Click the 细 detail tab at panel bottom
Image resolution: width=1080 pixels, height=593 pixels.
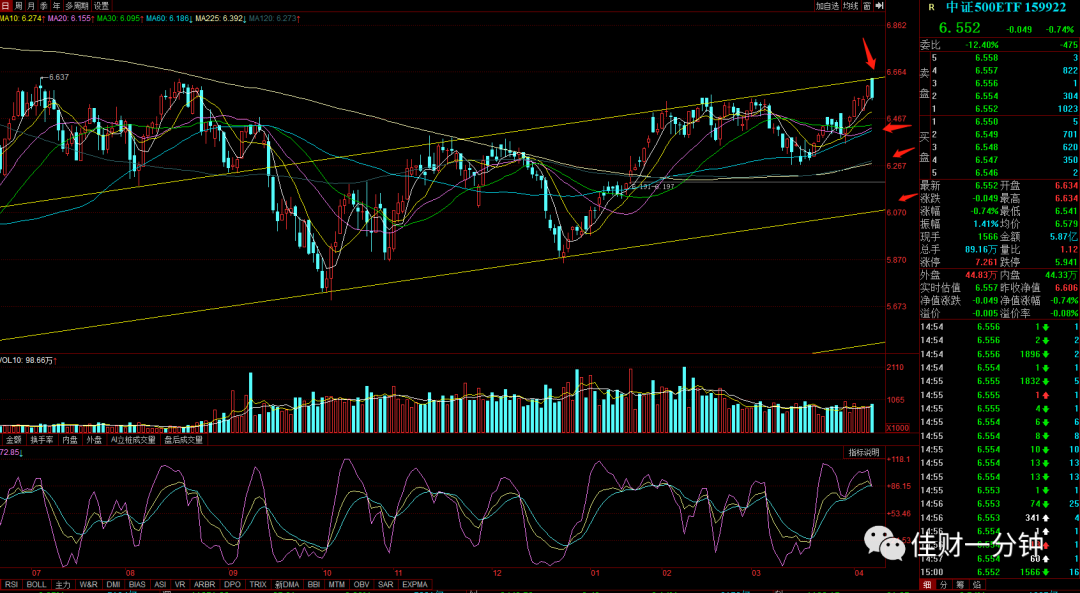pos(926,585)
